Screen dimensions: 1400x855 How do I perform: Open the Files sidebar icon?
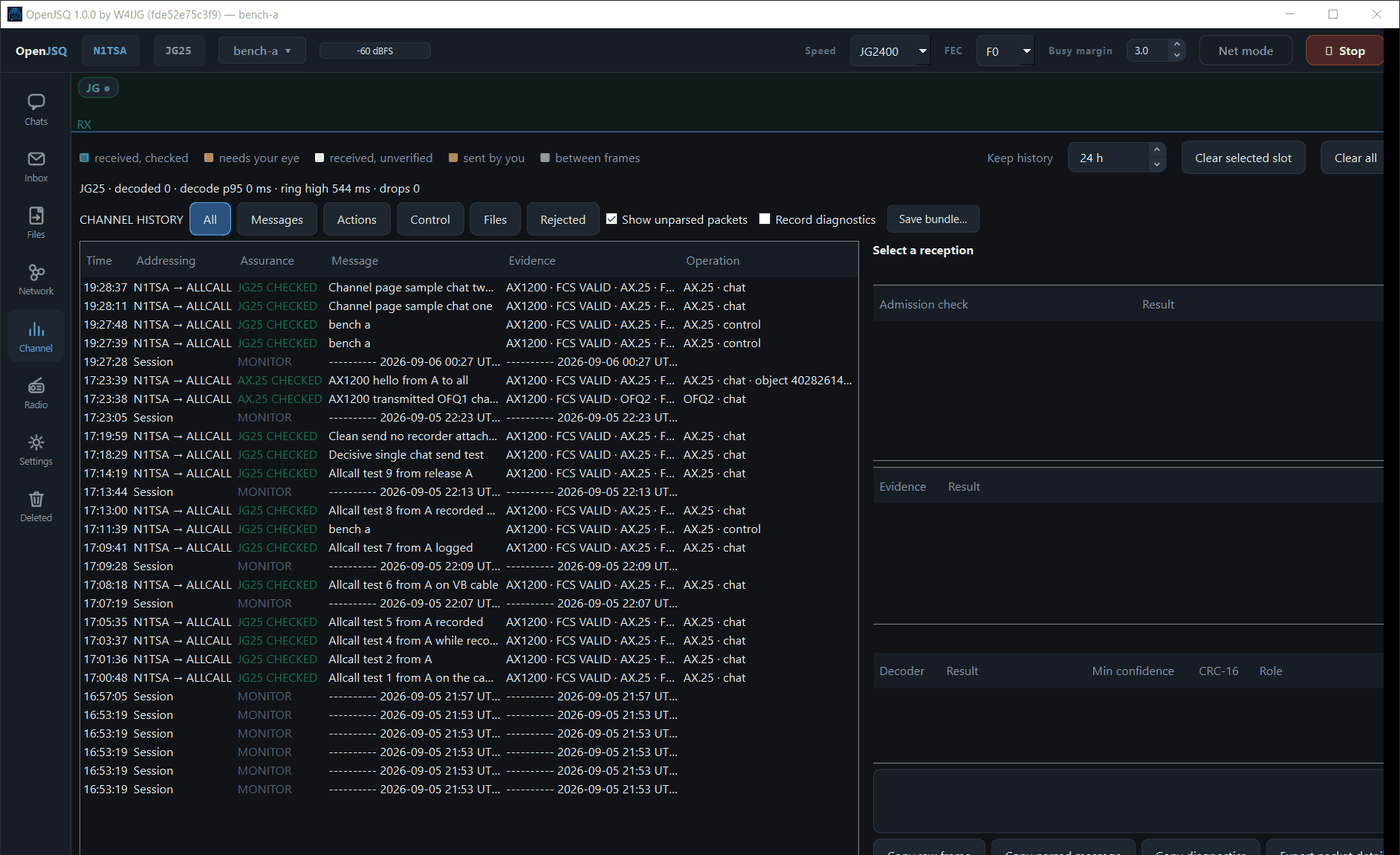click(x=36, y=222)
